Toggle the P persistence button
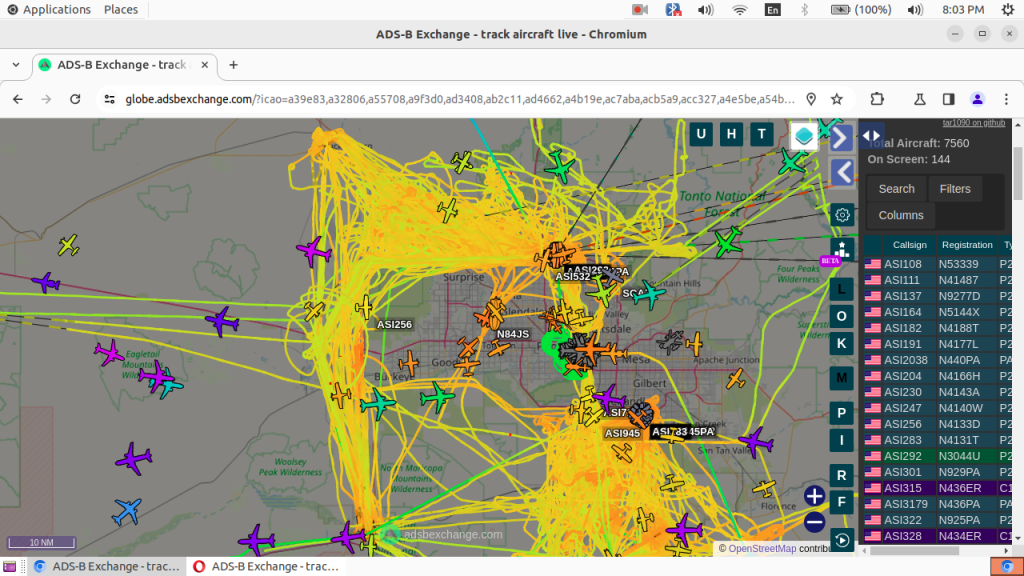Viewport: 1024px width, 576px height. (842, 413)
